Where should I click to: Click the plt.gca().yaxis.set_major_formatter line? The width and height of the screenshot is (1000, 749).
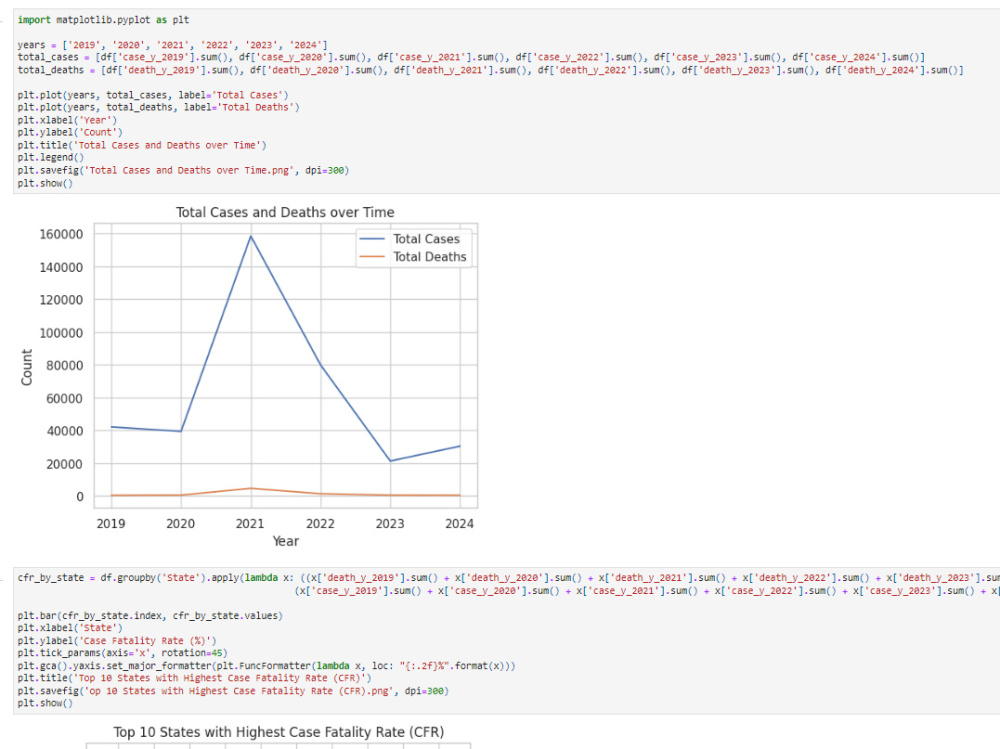[267, 666]
